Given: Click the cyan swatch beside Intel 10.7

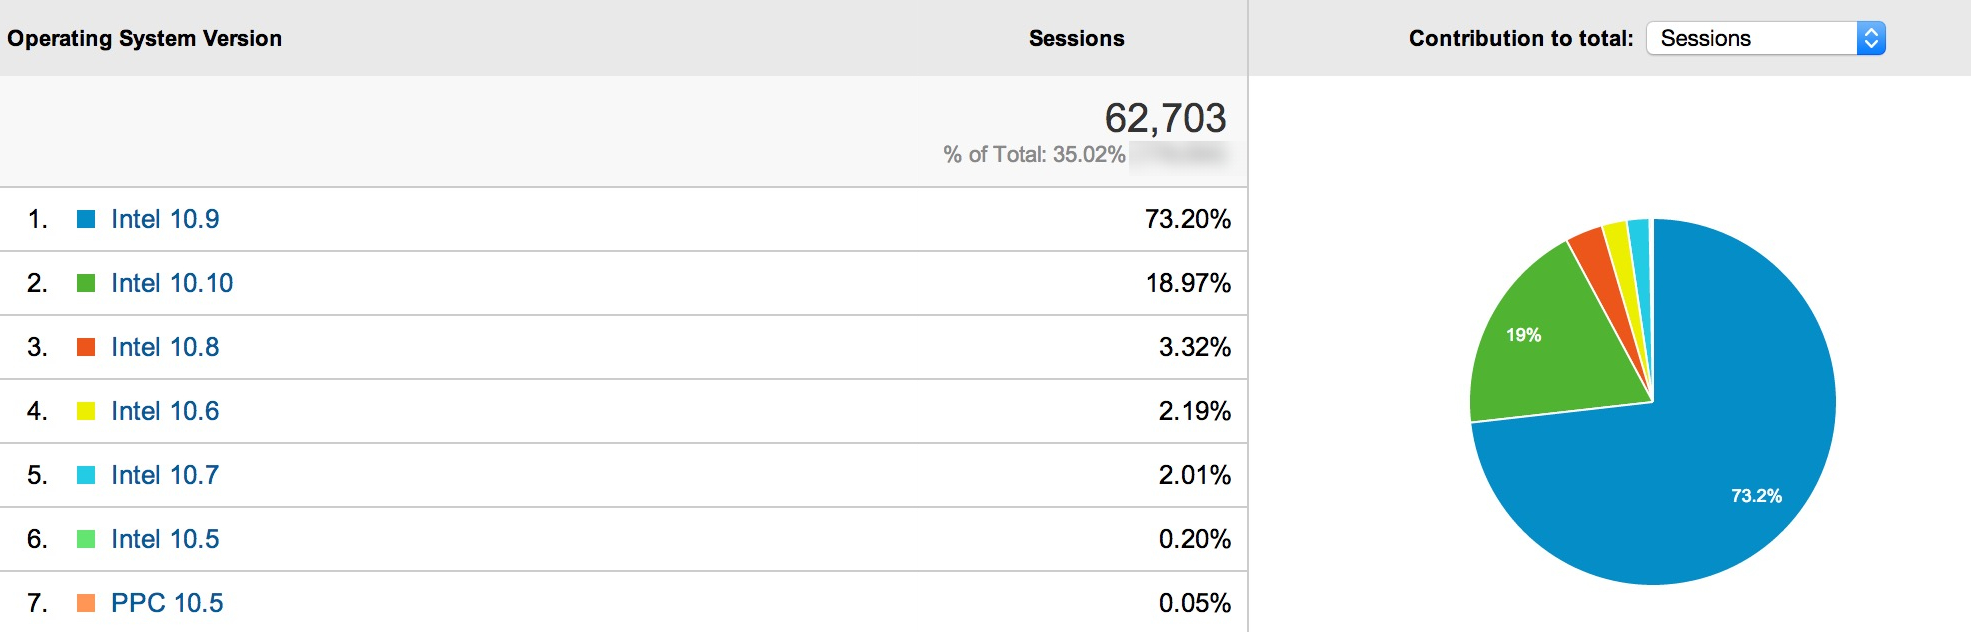Looking at the screenshot, I should pyautogui.click(x=86, y=475).
